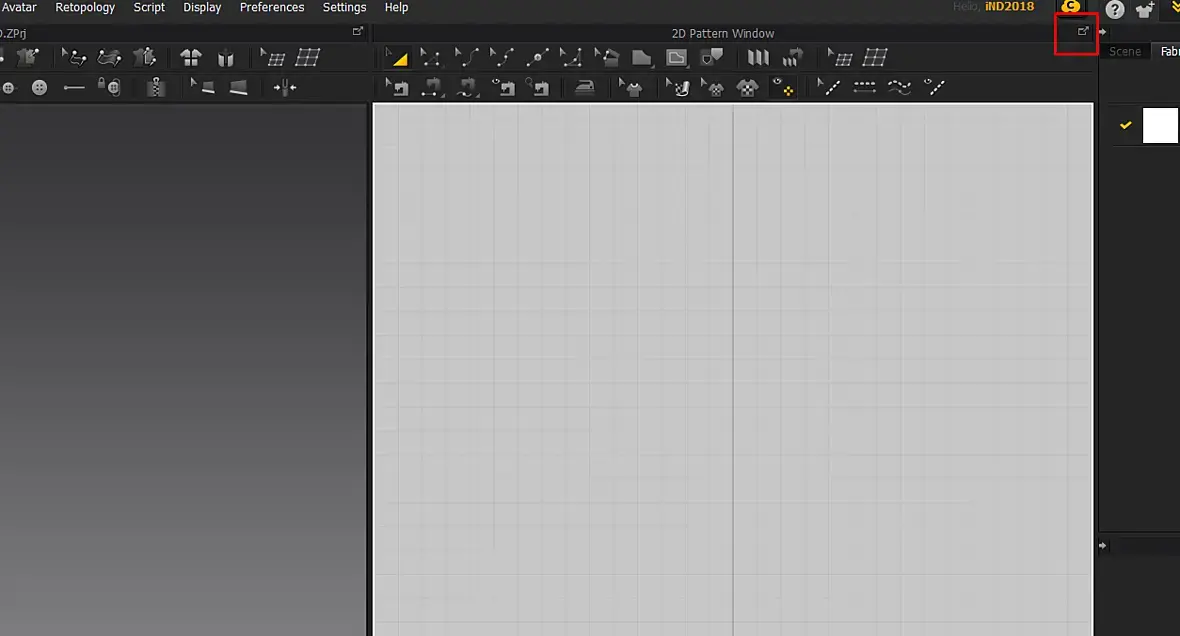Select Edit Sewing tool in 2D toolbar

click(397, 87)
